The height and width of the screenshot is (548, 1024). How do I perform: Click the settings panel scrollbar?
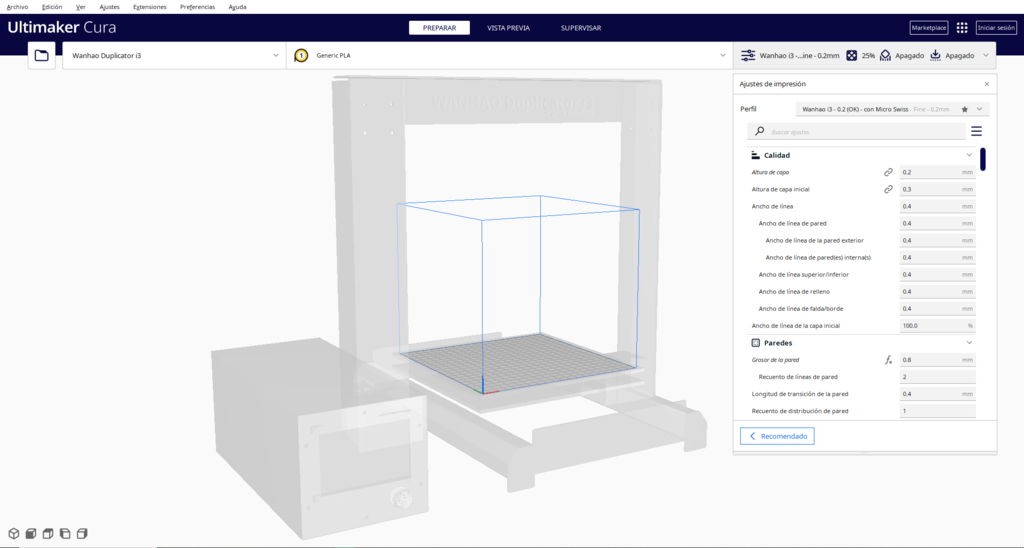pyautogui.click(x=983, y=159)
